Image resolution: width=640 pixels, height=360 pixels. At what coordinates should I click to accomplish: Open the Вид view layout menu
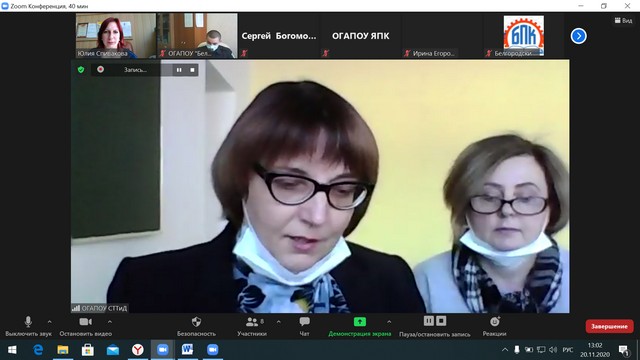coord(623,20)
